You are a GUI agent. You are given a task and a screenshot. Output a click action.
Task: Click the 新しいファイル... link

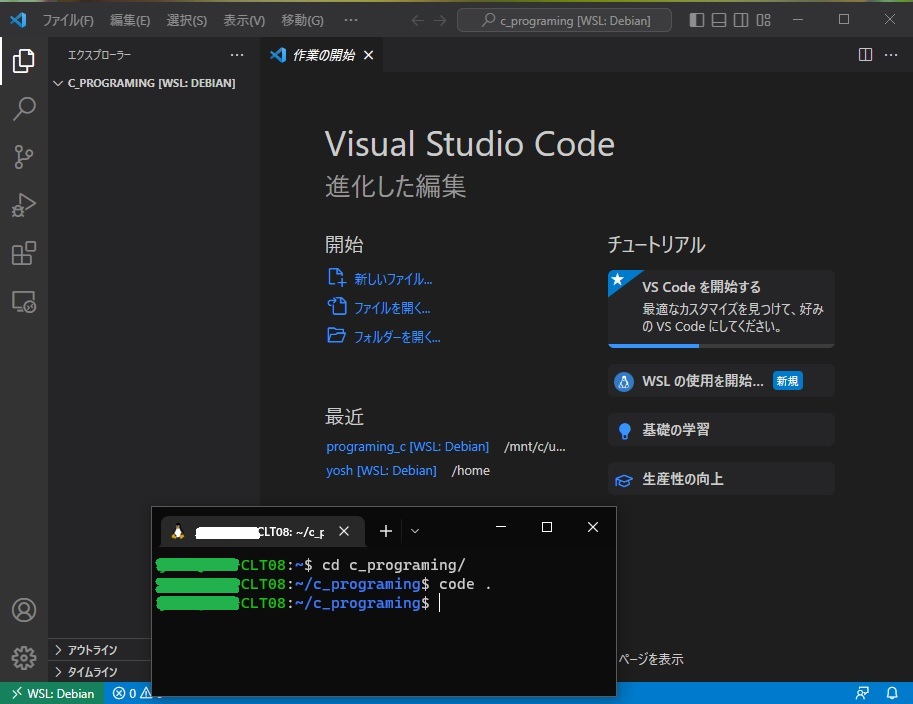[392, 279]
